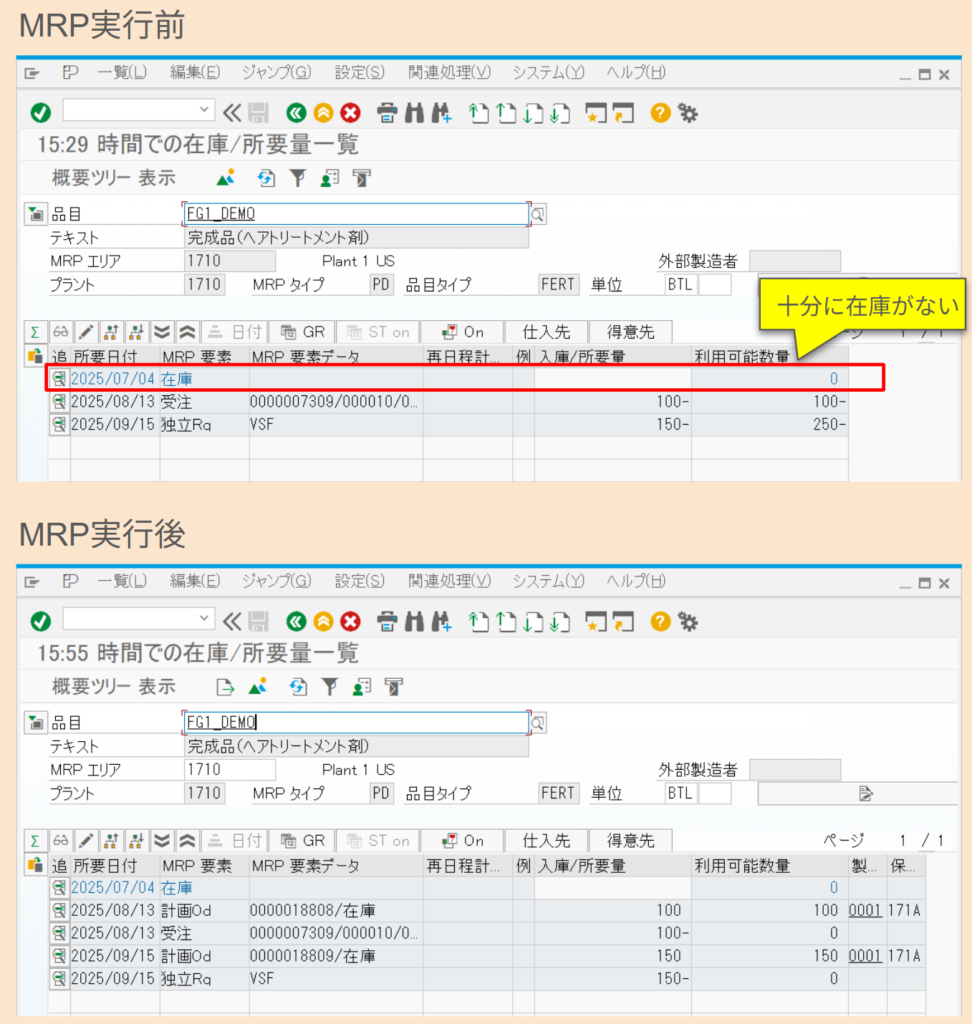Click the On button above upper table
972x1024 pixels.
point(462,332)
